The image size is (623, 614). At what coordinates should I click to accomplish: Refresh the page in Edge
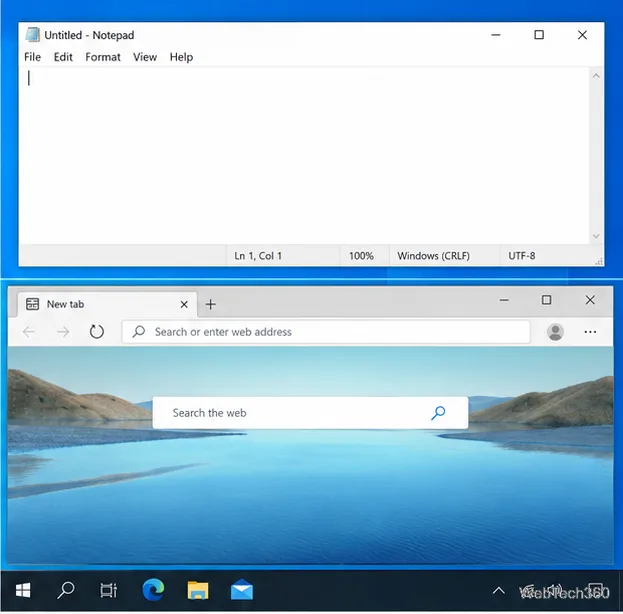tap(97, 332)
